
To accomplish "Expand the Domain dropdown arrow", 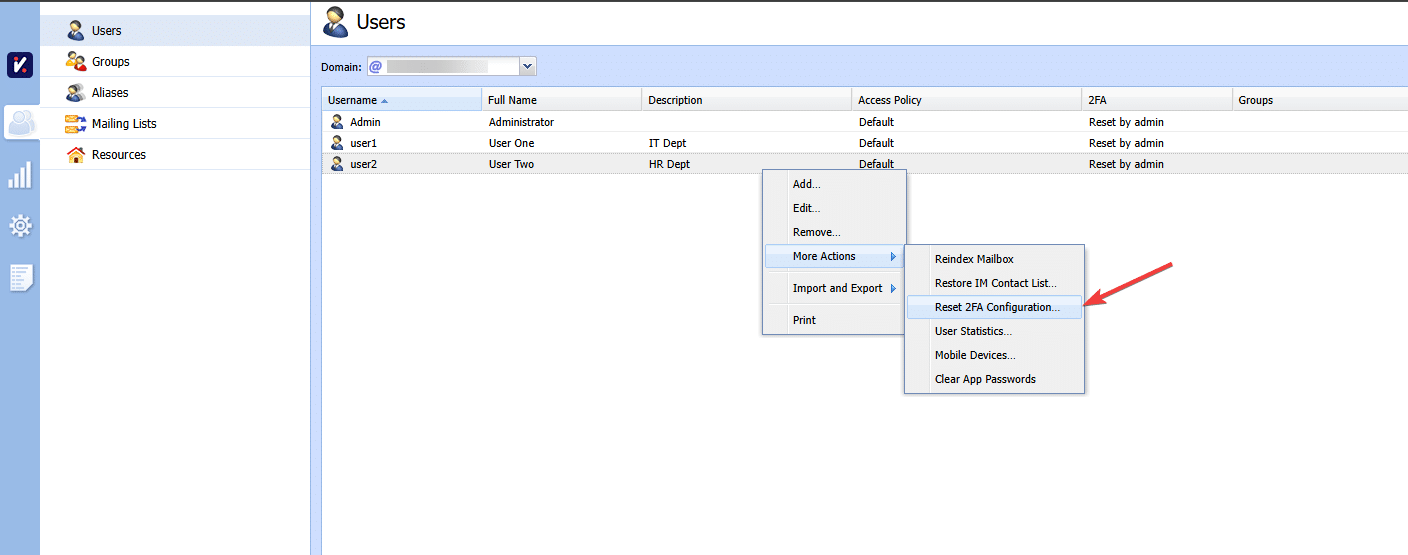I will point(528,67).
